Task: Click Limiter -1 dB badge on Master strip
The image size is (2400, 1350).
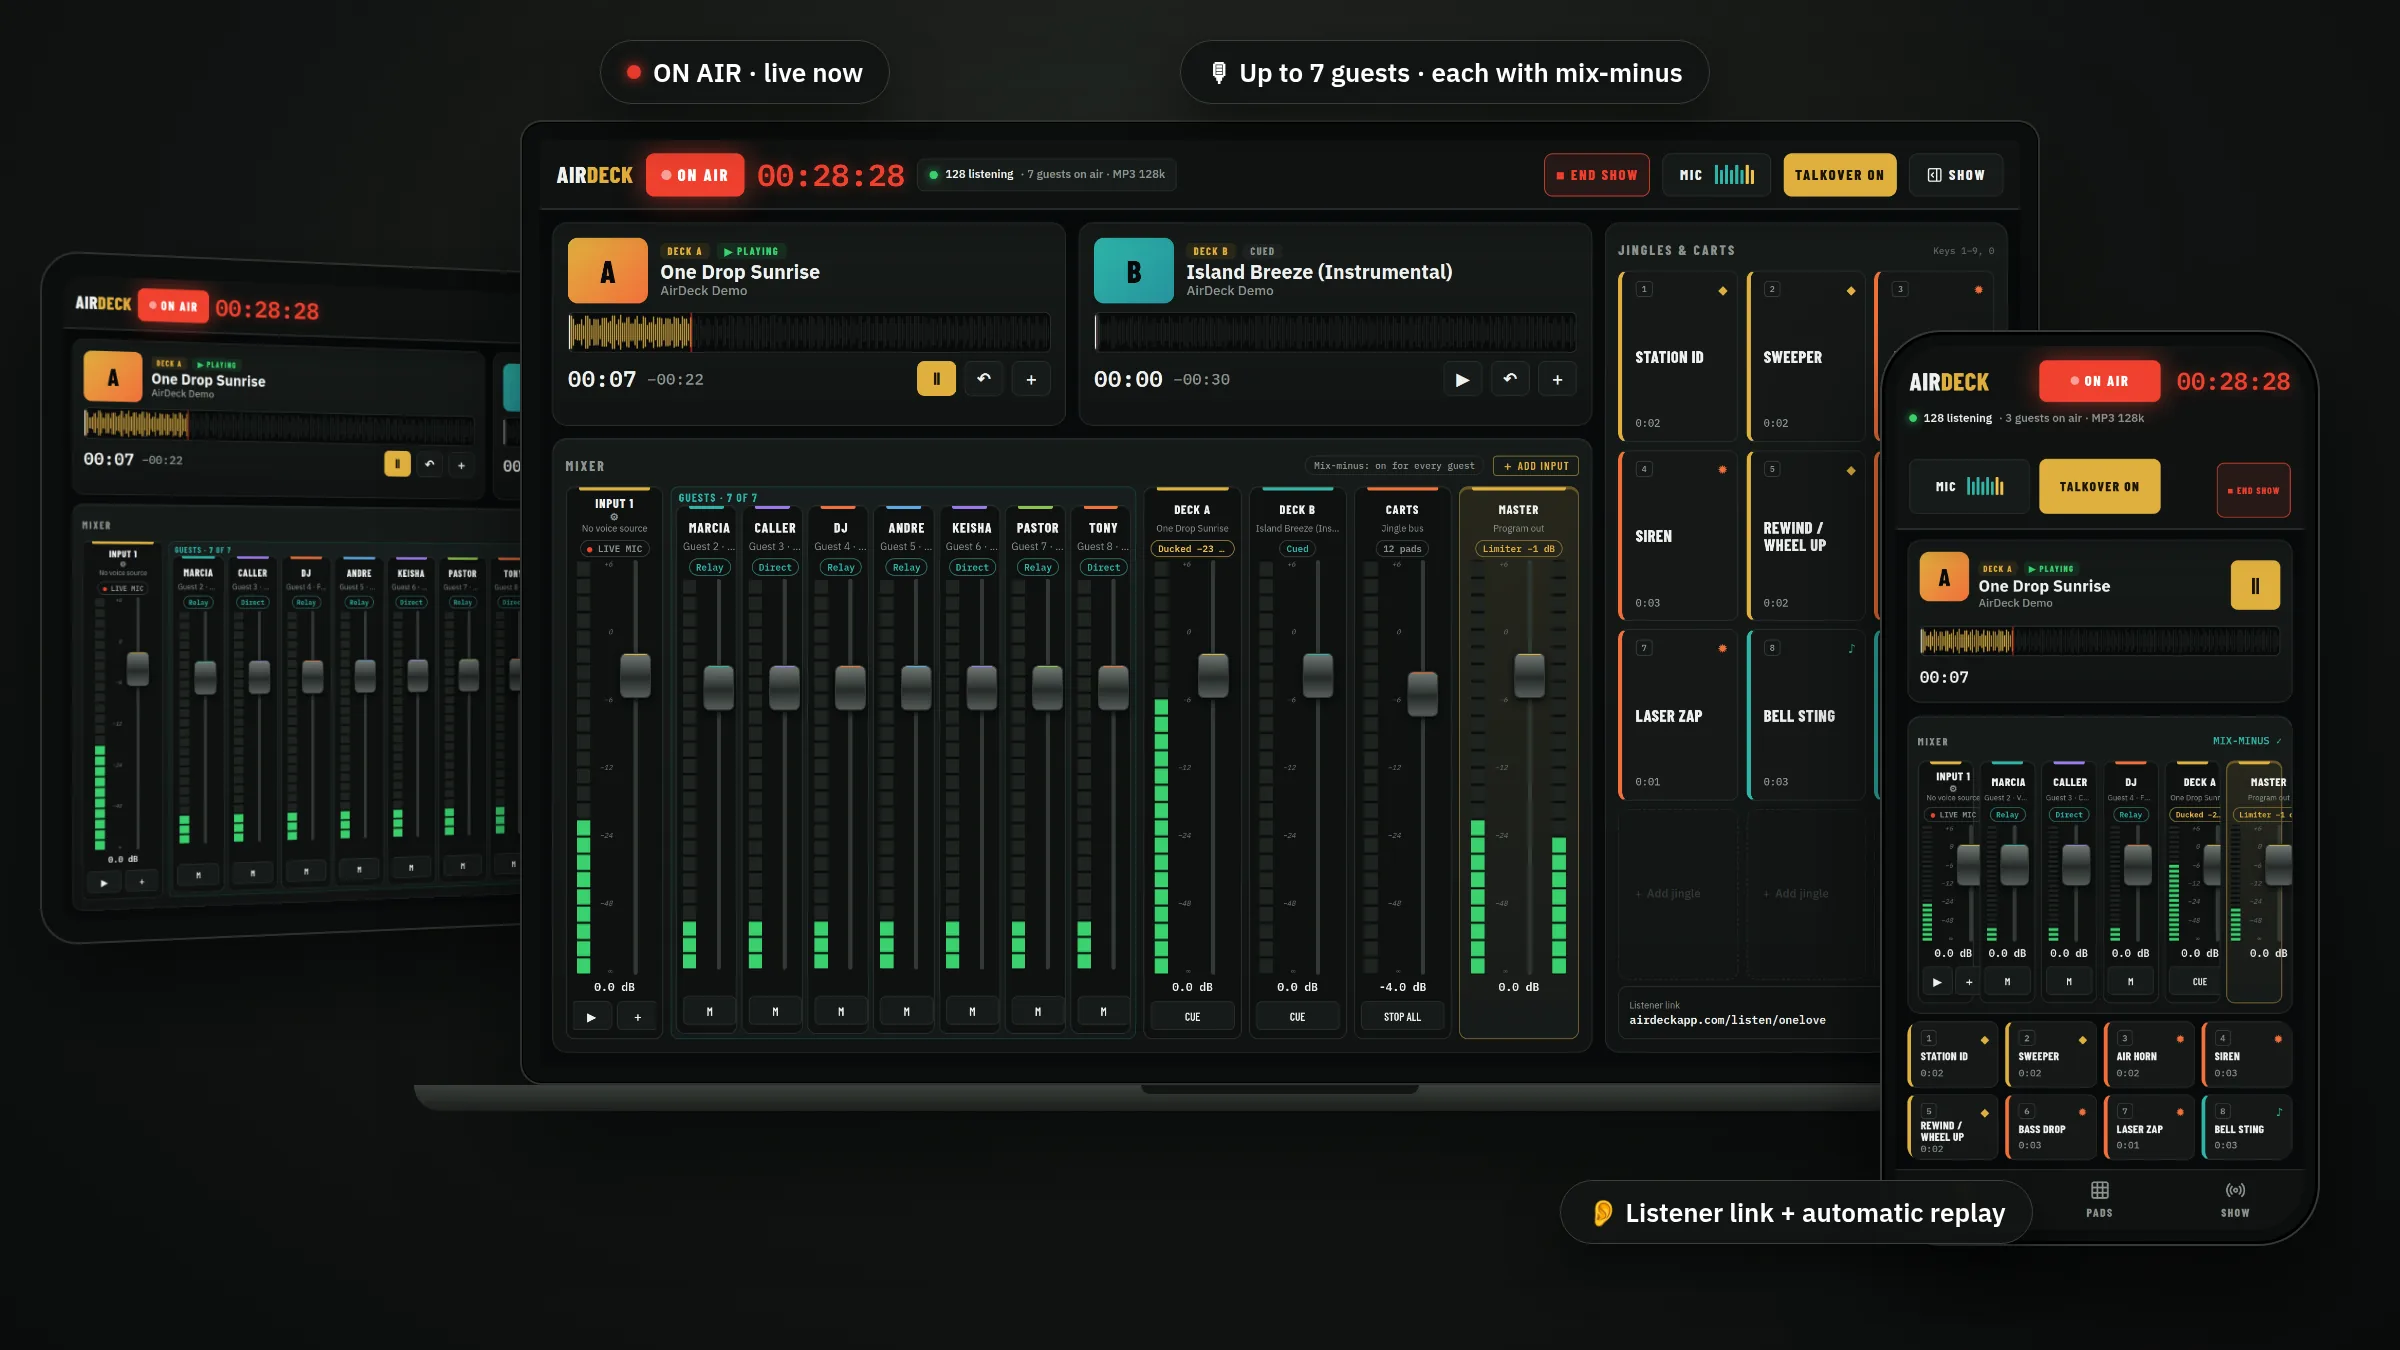Action: [1518, 549]
